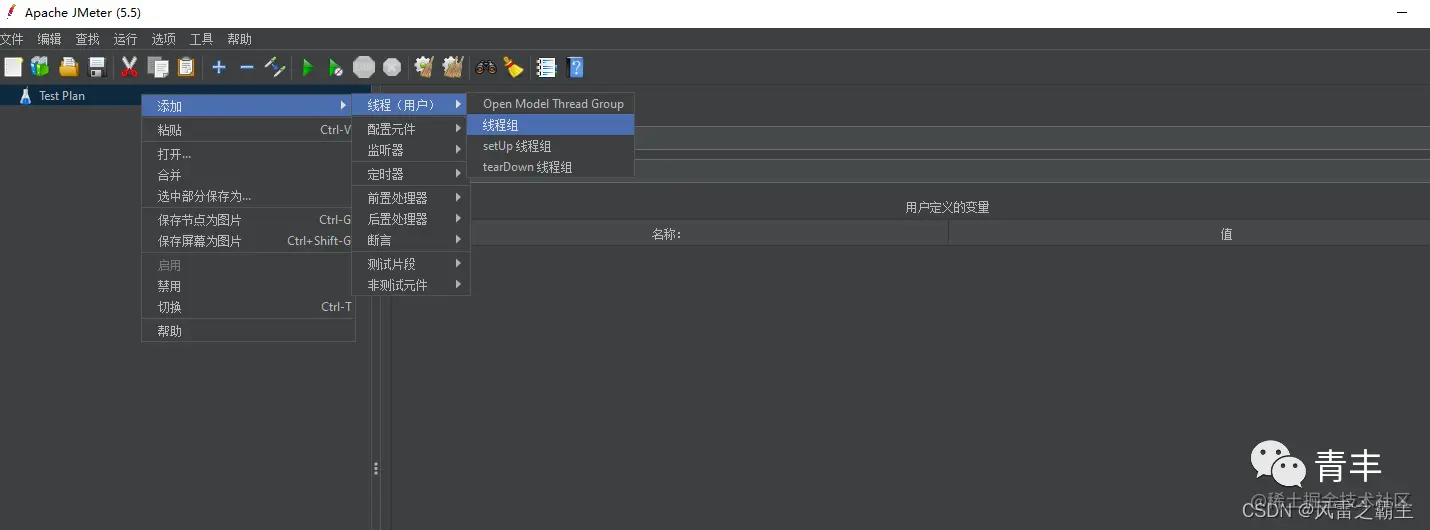
Task: Click 选中部分保存为... entry
Action: [248, 196]
